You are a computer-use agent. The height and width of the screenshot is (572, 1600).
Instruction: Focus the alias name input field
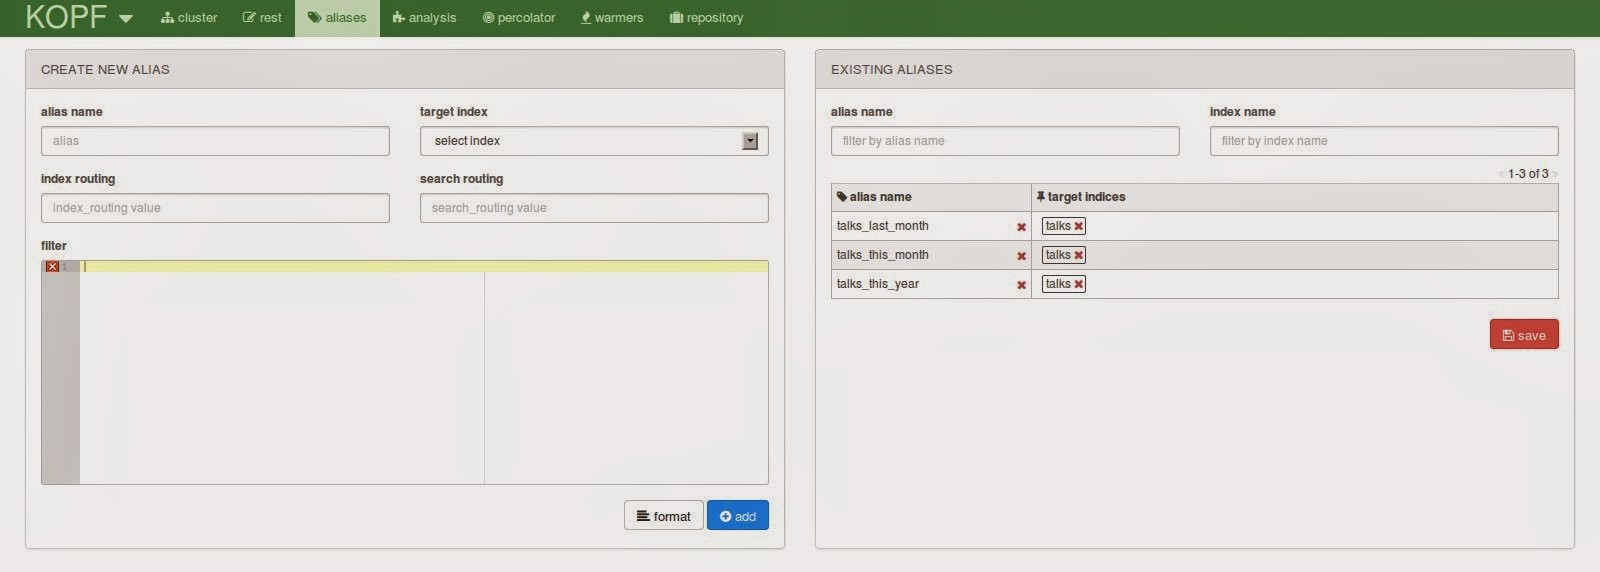tap(215, 141)
